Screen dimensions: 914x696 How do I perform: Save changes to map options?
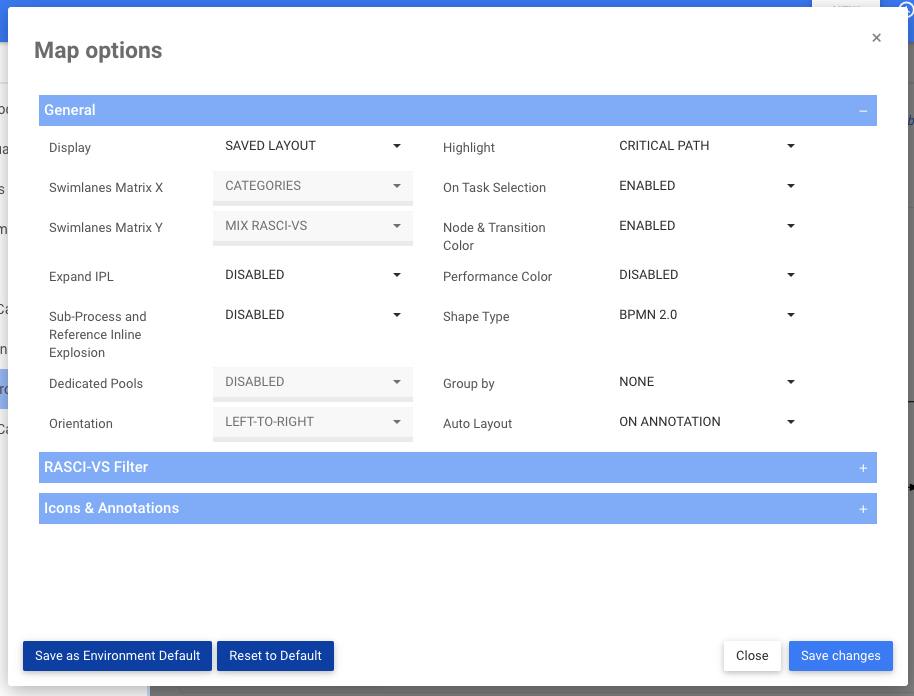[840, 656]
